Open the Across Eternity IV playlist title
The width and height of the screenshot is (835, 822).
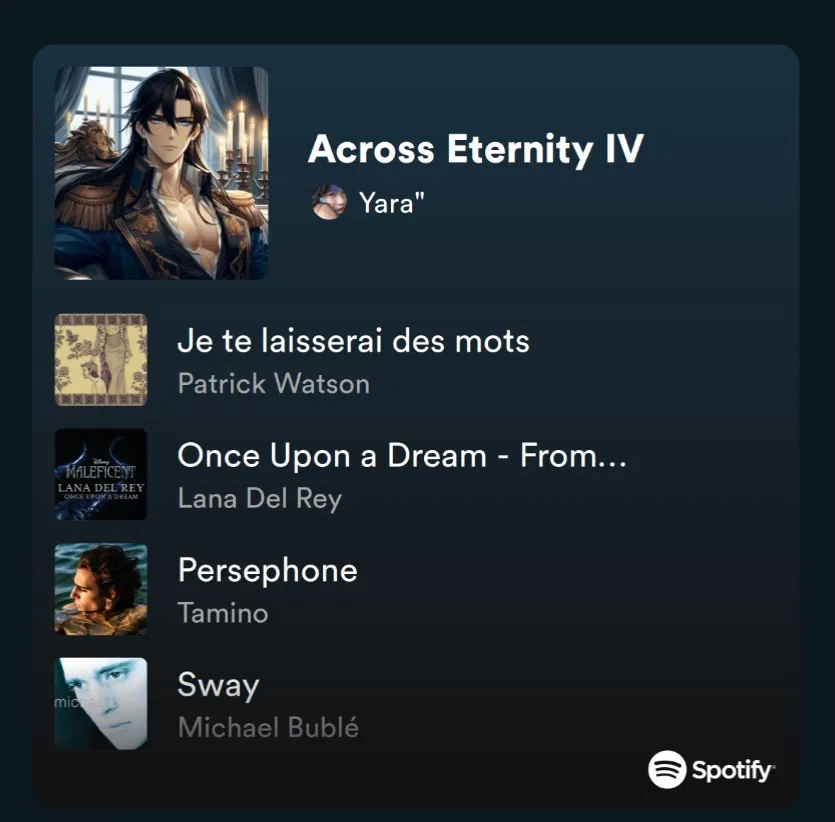click(x=476, y=149)
